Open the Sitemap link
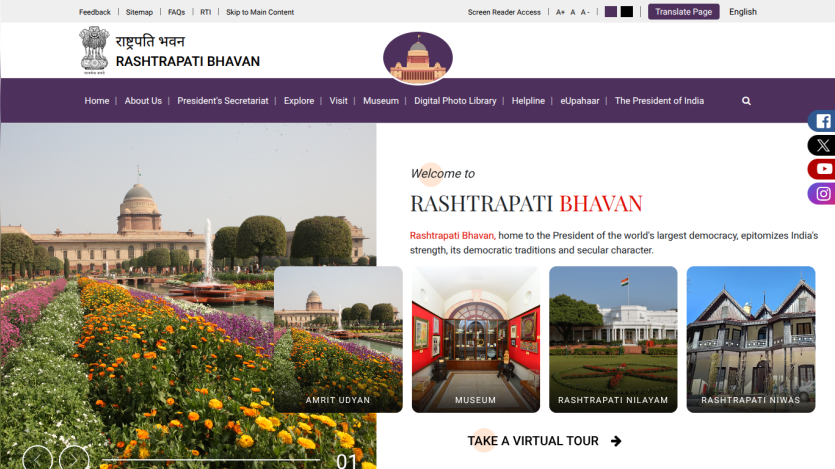 point(139,12)
